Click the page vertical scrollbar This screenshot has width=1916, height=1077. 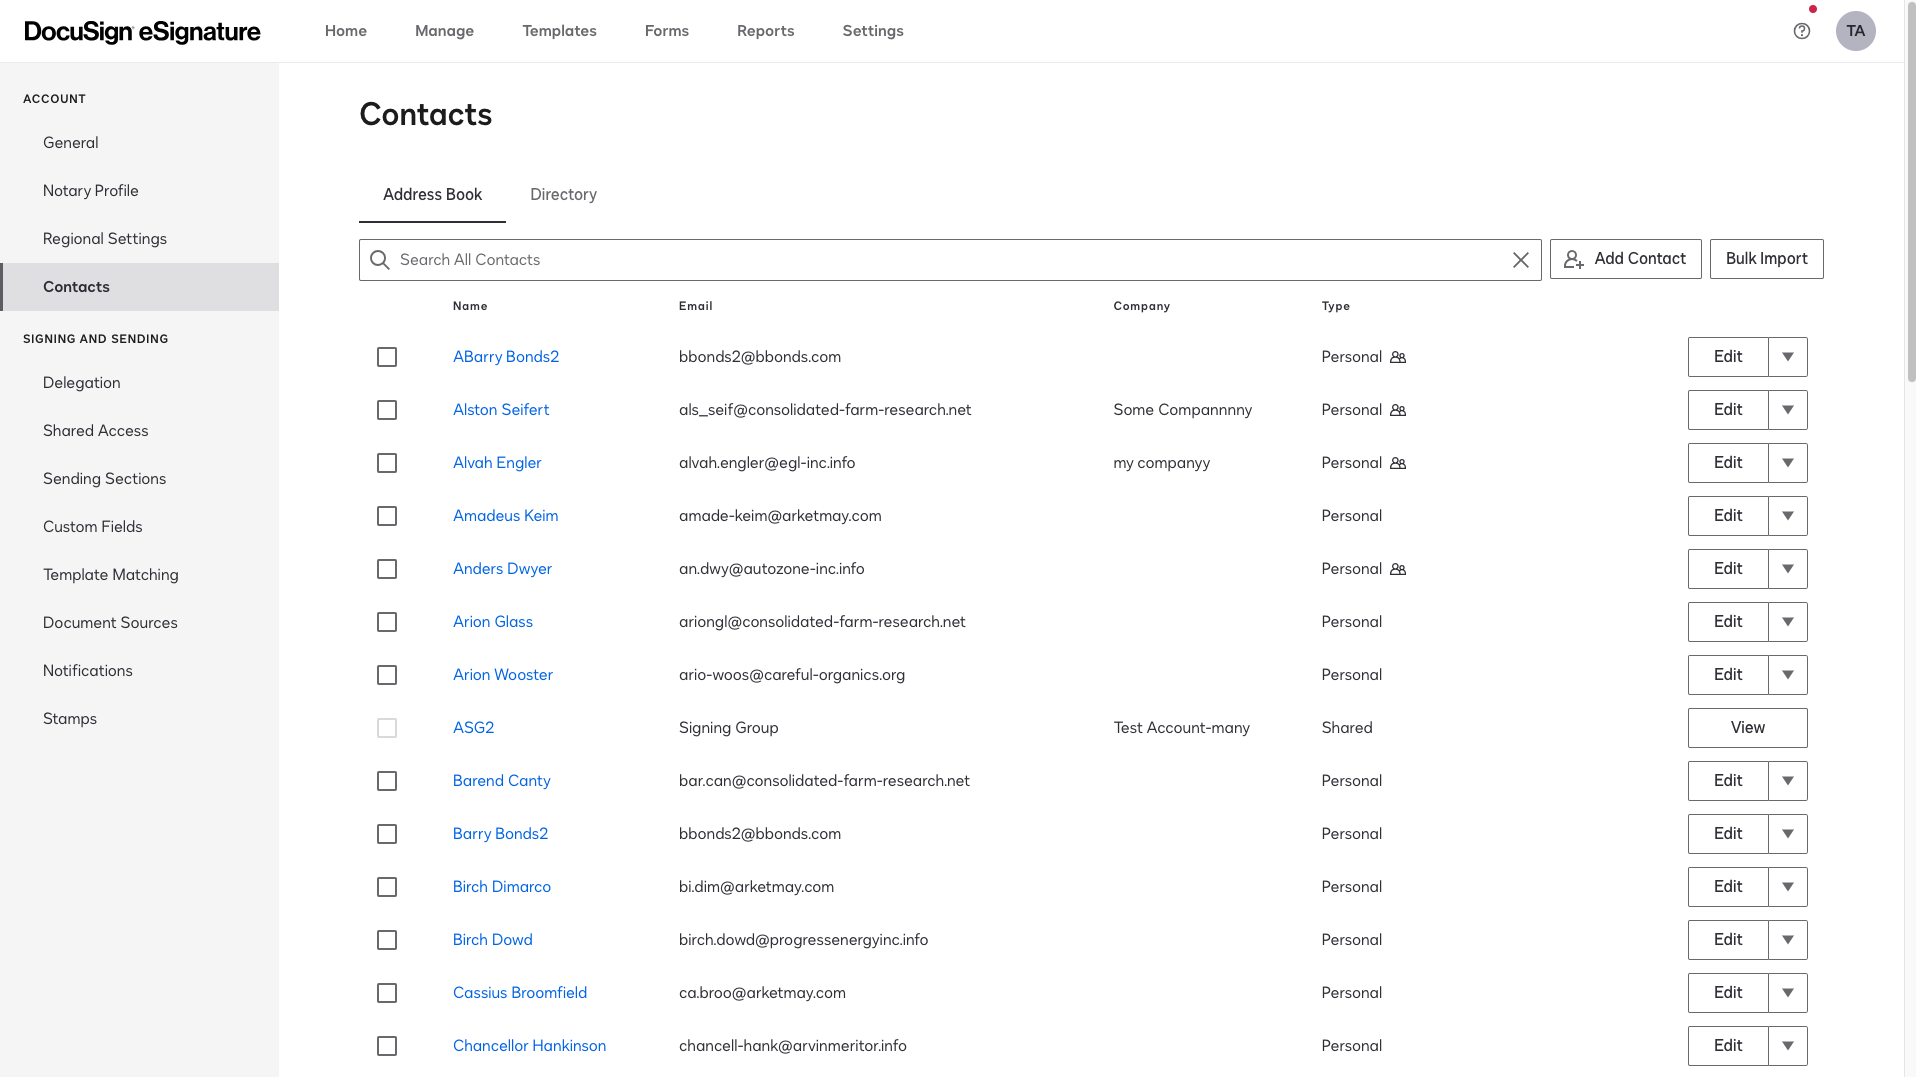[1910, 190]
